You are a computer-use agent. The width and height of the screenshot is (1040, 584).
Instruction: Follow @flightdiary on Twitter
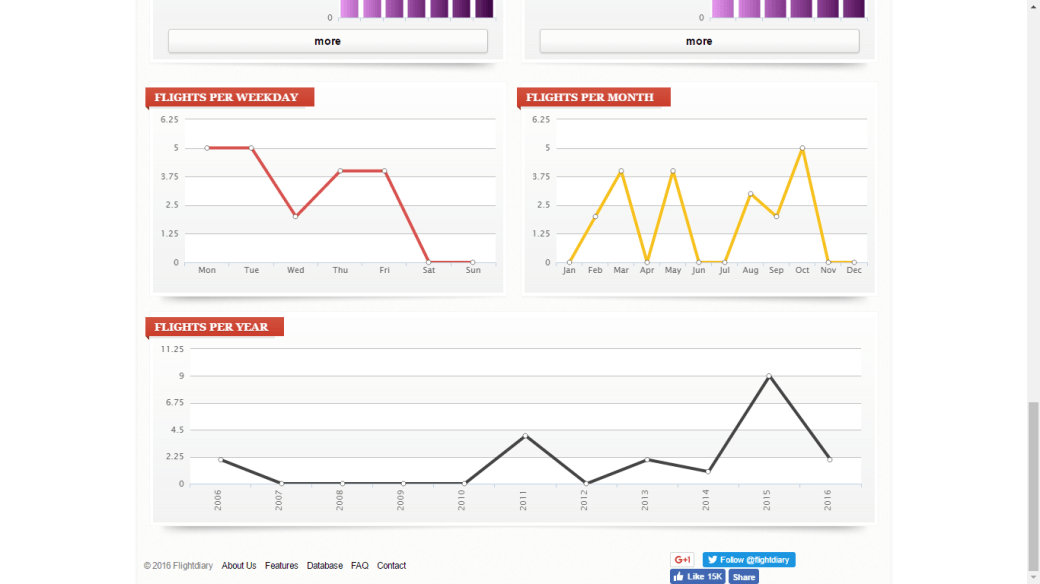click(x=748, y=560)
